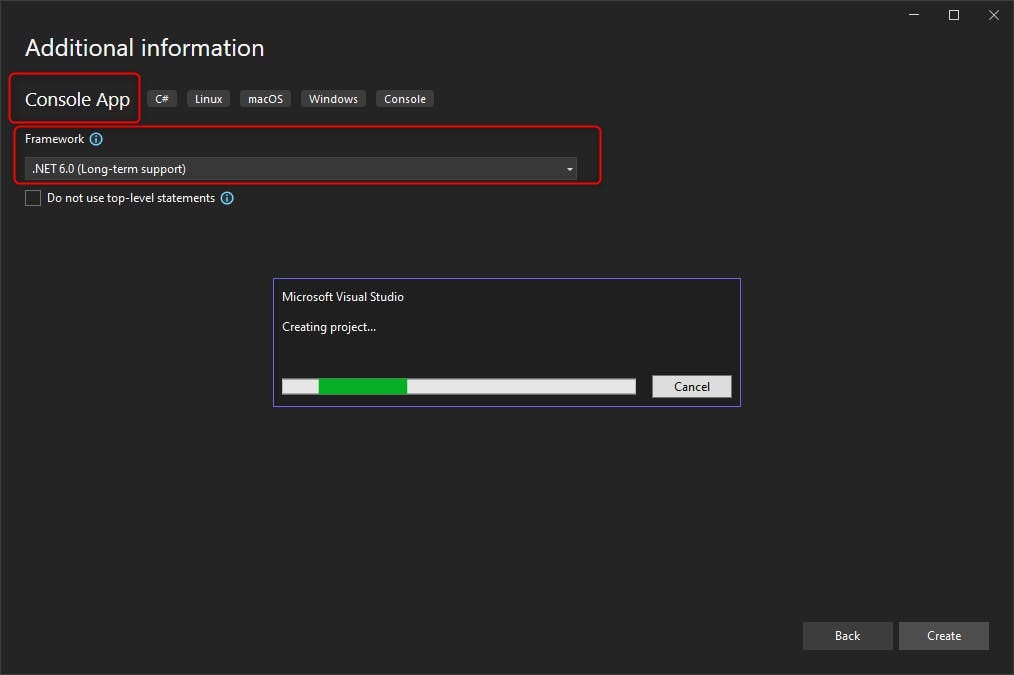This screenshot has width=1014, height=675.
Task: Click the Creating project status text
Action: point(329,326)
